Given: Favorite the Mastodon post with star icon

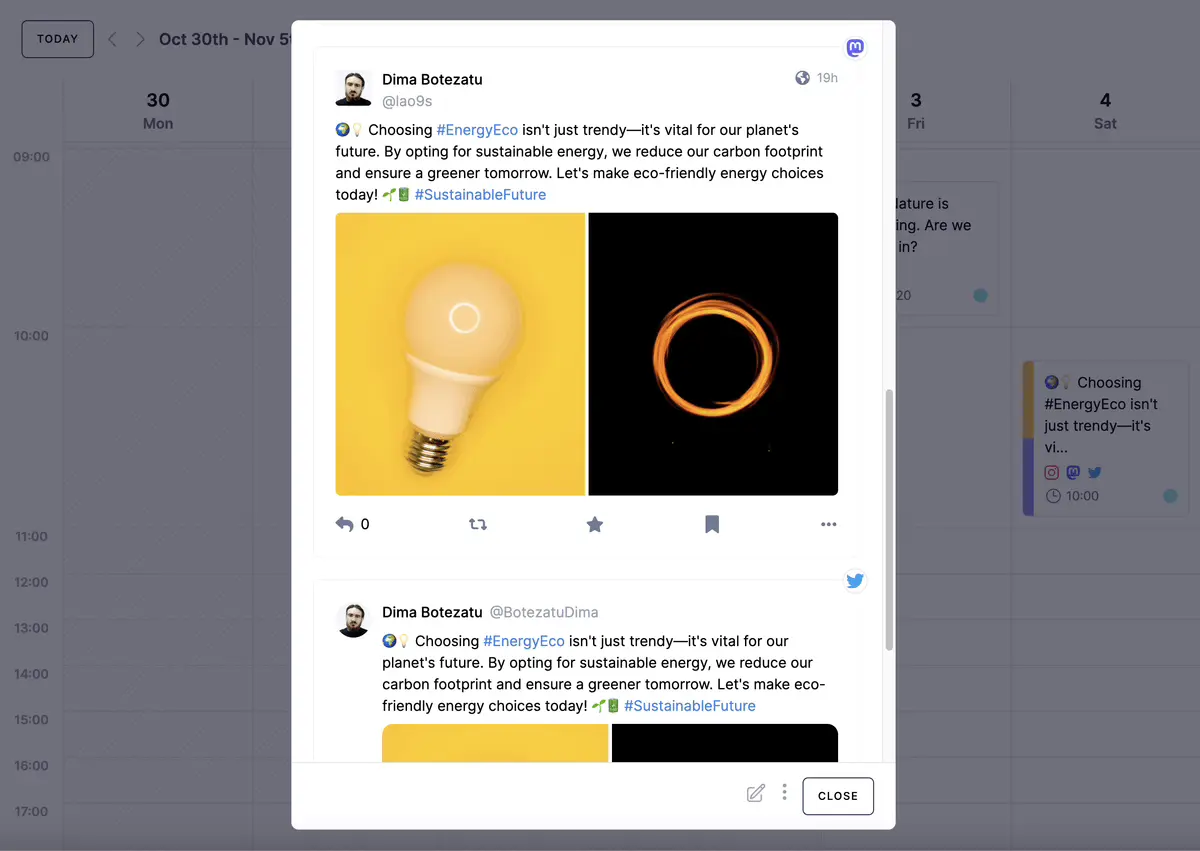Looking at the screenshot, I should [595, 524].
